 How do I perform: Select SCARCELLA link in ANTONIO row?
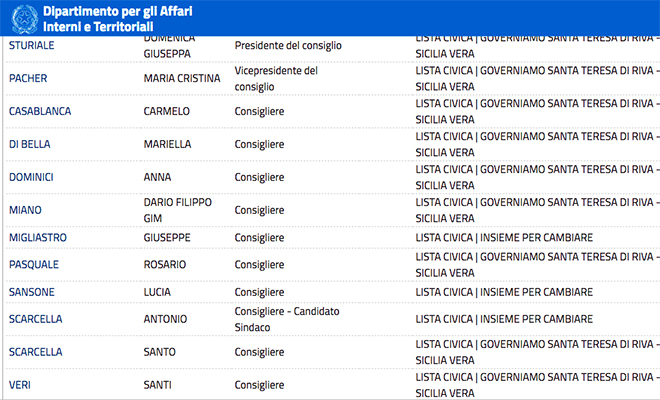[35, 319]
